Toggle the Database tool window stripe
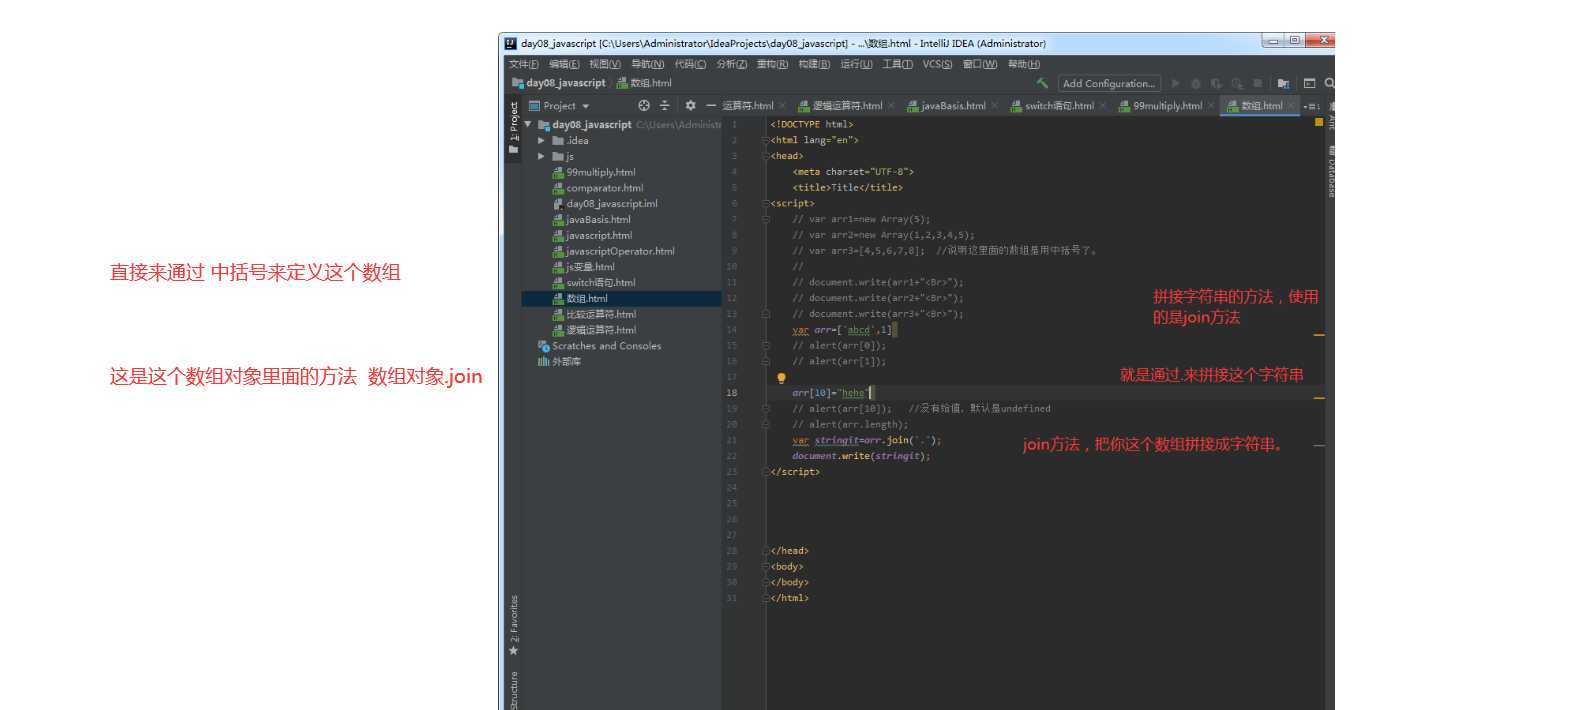The width and height of the screenshot is (1571, 710). 1331,171
